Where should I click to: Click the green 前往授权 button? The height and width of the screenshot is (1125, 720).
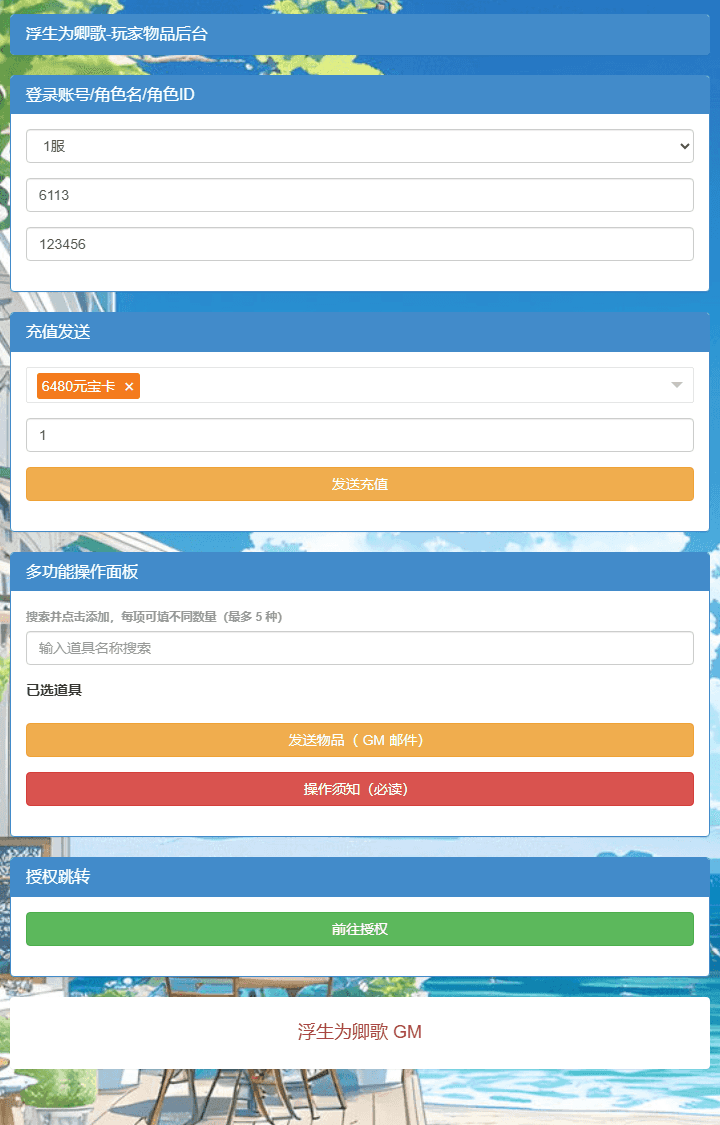359,929
